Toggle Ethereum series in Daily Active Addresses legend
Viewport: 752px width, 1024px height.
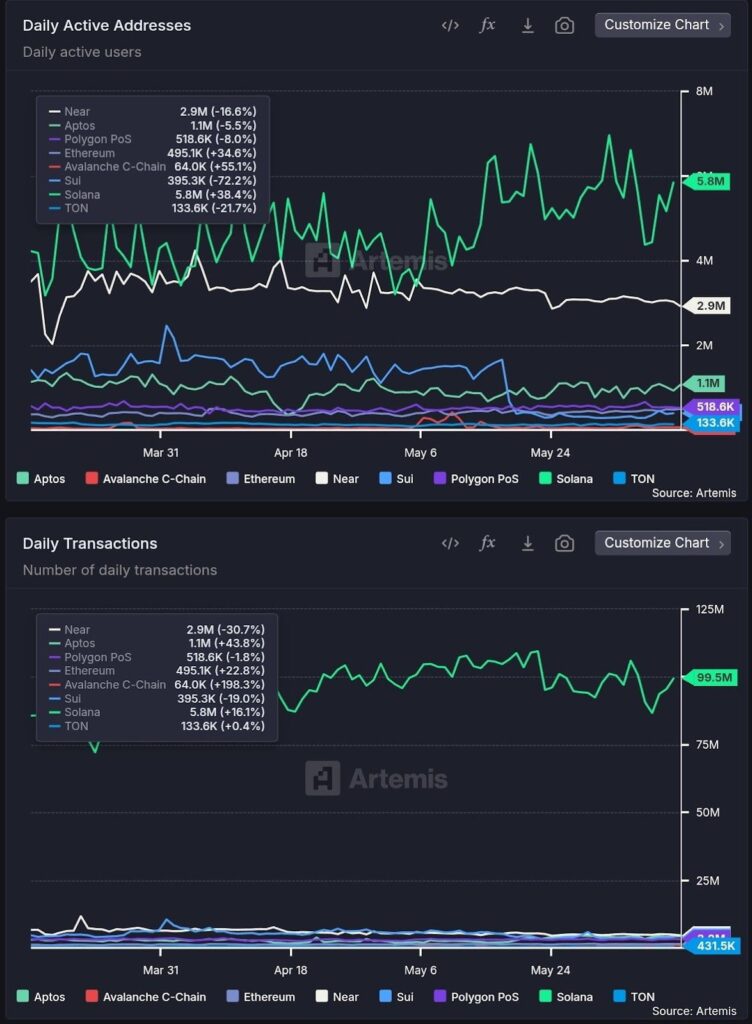260,479
